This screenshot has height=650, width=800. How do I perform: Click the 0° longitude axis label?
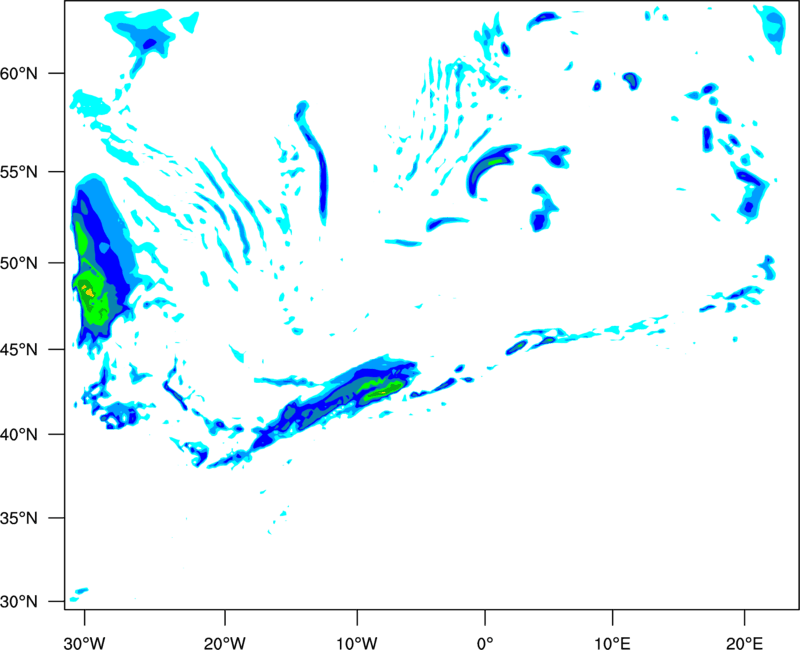[485, 643]
